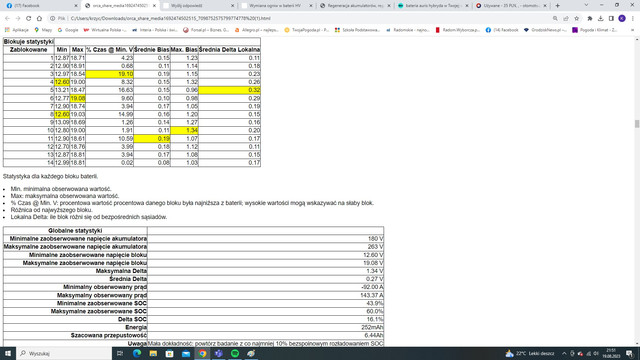Bookmark this page with the star icon
The image size is (640, 360).
[576, 18]
